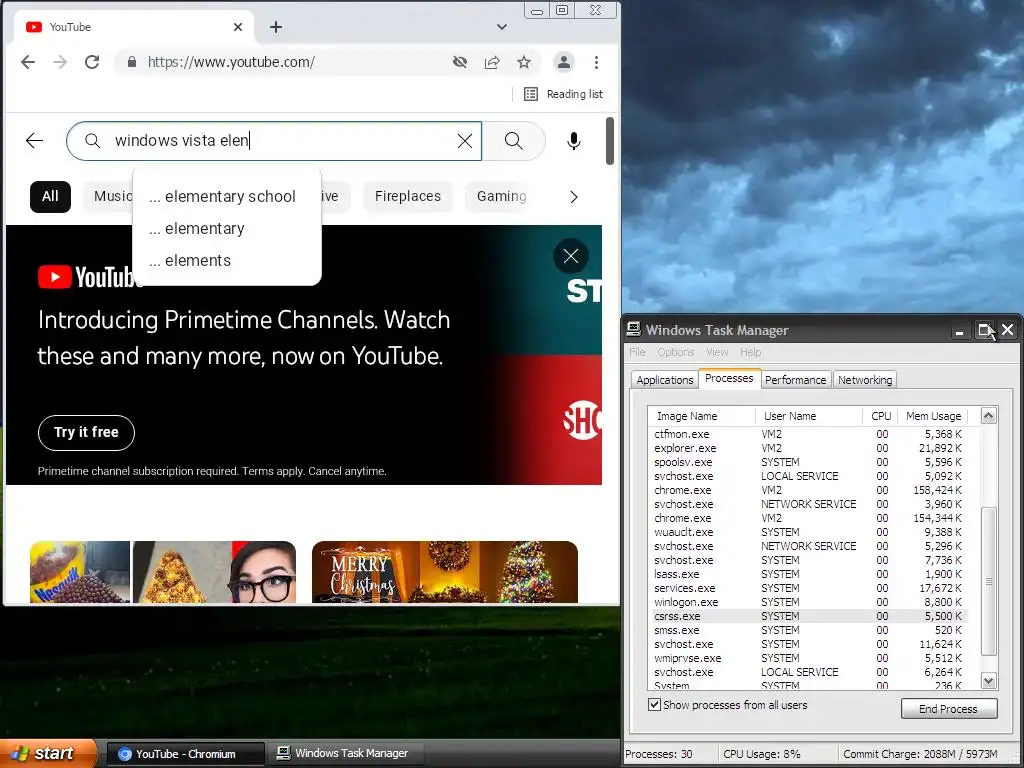Viewport: 1024px width, 768px height.
Task: Share this page using the share icon
Action: point(492,62)
